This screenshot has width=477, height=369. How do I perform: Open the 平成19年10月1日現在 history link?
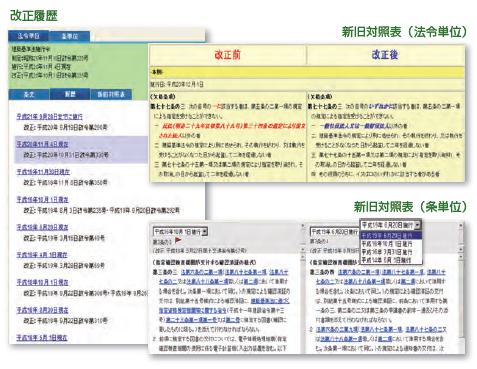tap(42, 200)
